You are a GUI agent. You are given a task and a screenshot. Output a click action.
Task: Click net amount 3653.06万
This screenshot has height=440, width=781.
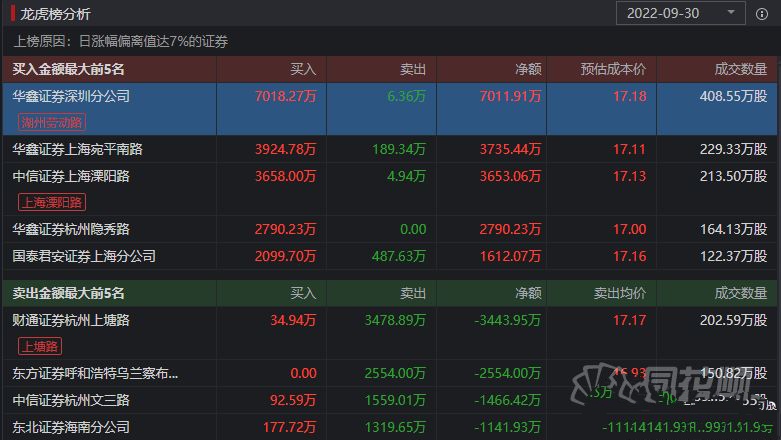(511, 176)
